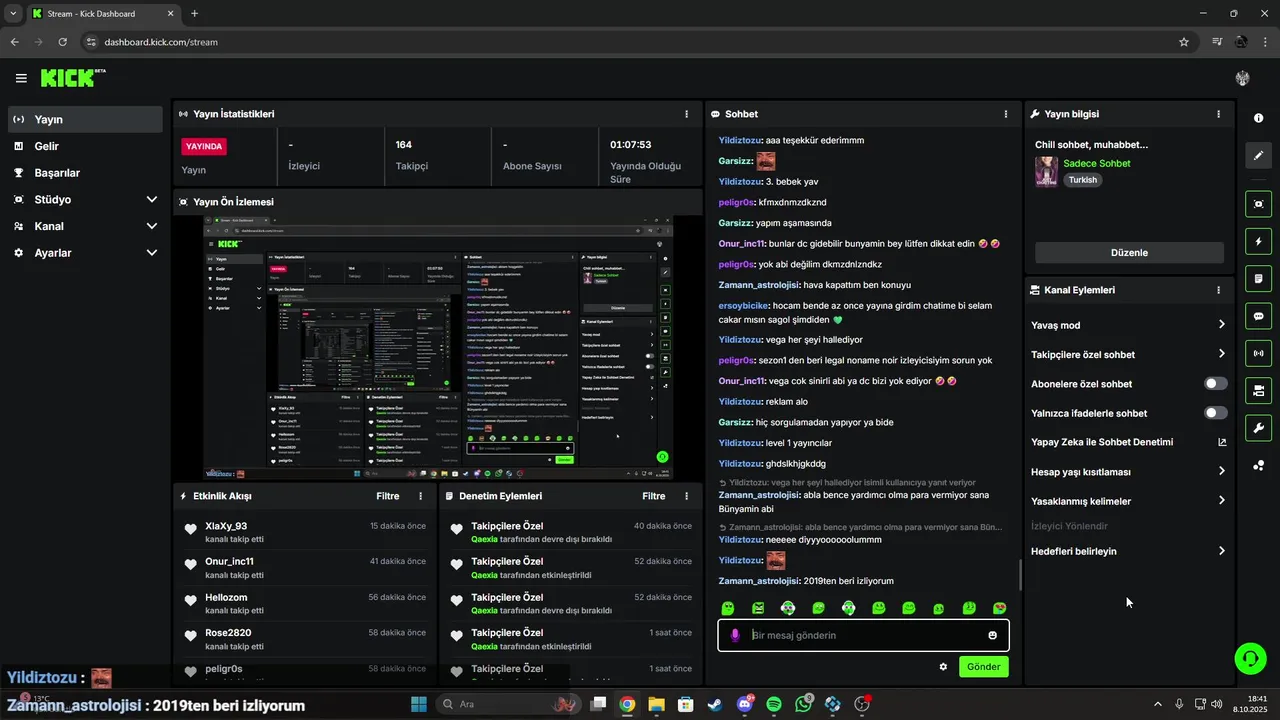Open Hedefleri belirleyin options arrow

click(x=1221, y=551)
